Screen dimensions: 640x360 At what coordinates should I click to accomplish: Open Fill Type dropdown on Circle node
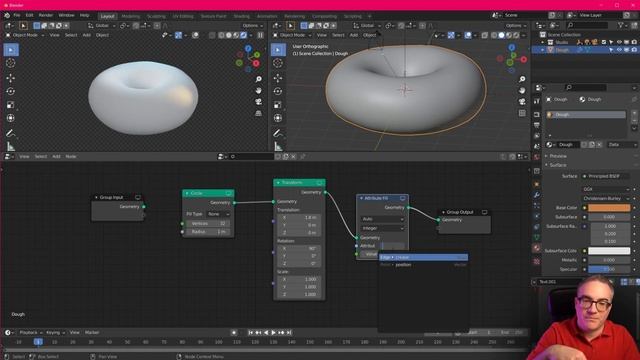tap(218, 214)
